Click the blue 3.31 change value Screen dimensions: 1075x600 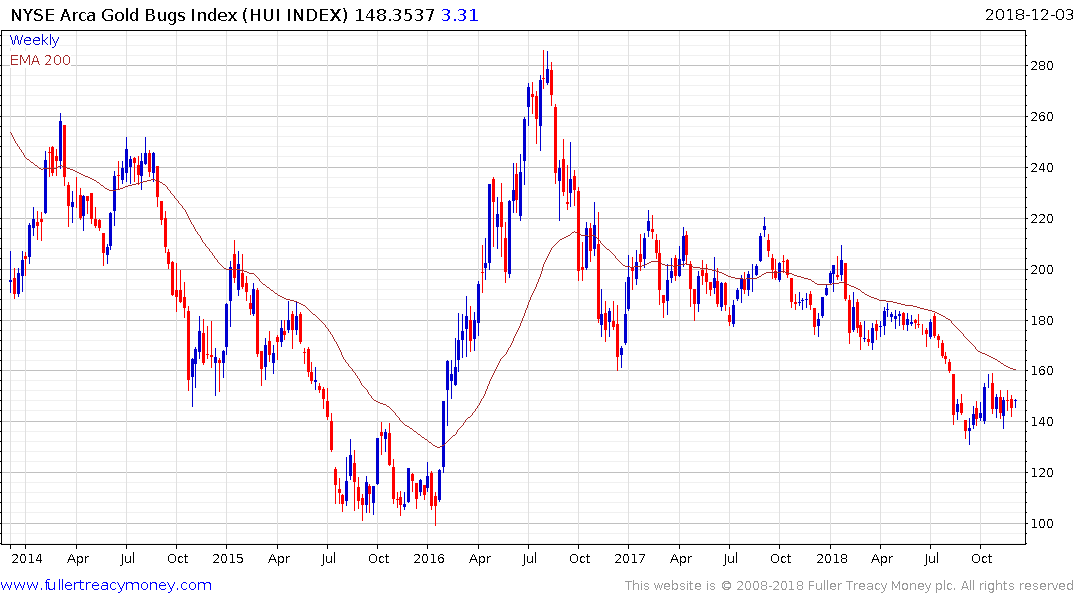pyautogui.click(x=459, y=15)
